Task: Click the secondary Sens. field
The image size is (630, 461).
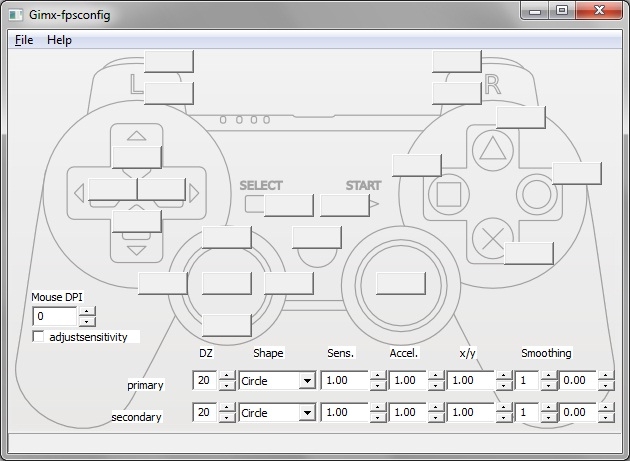Action: 345,412
